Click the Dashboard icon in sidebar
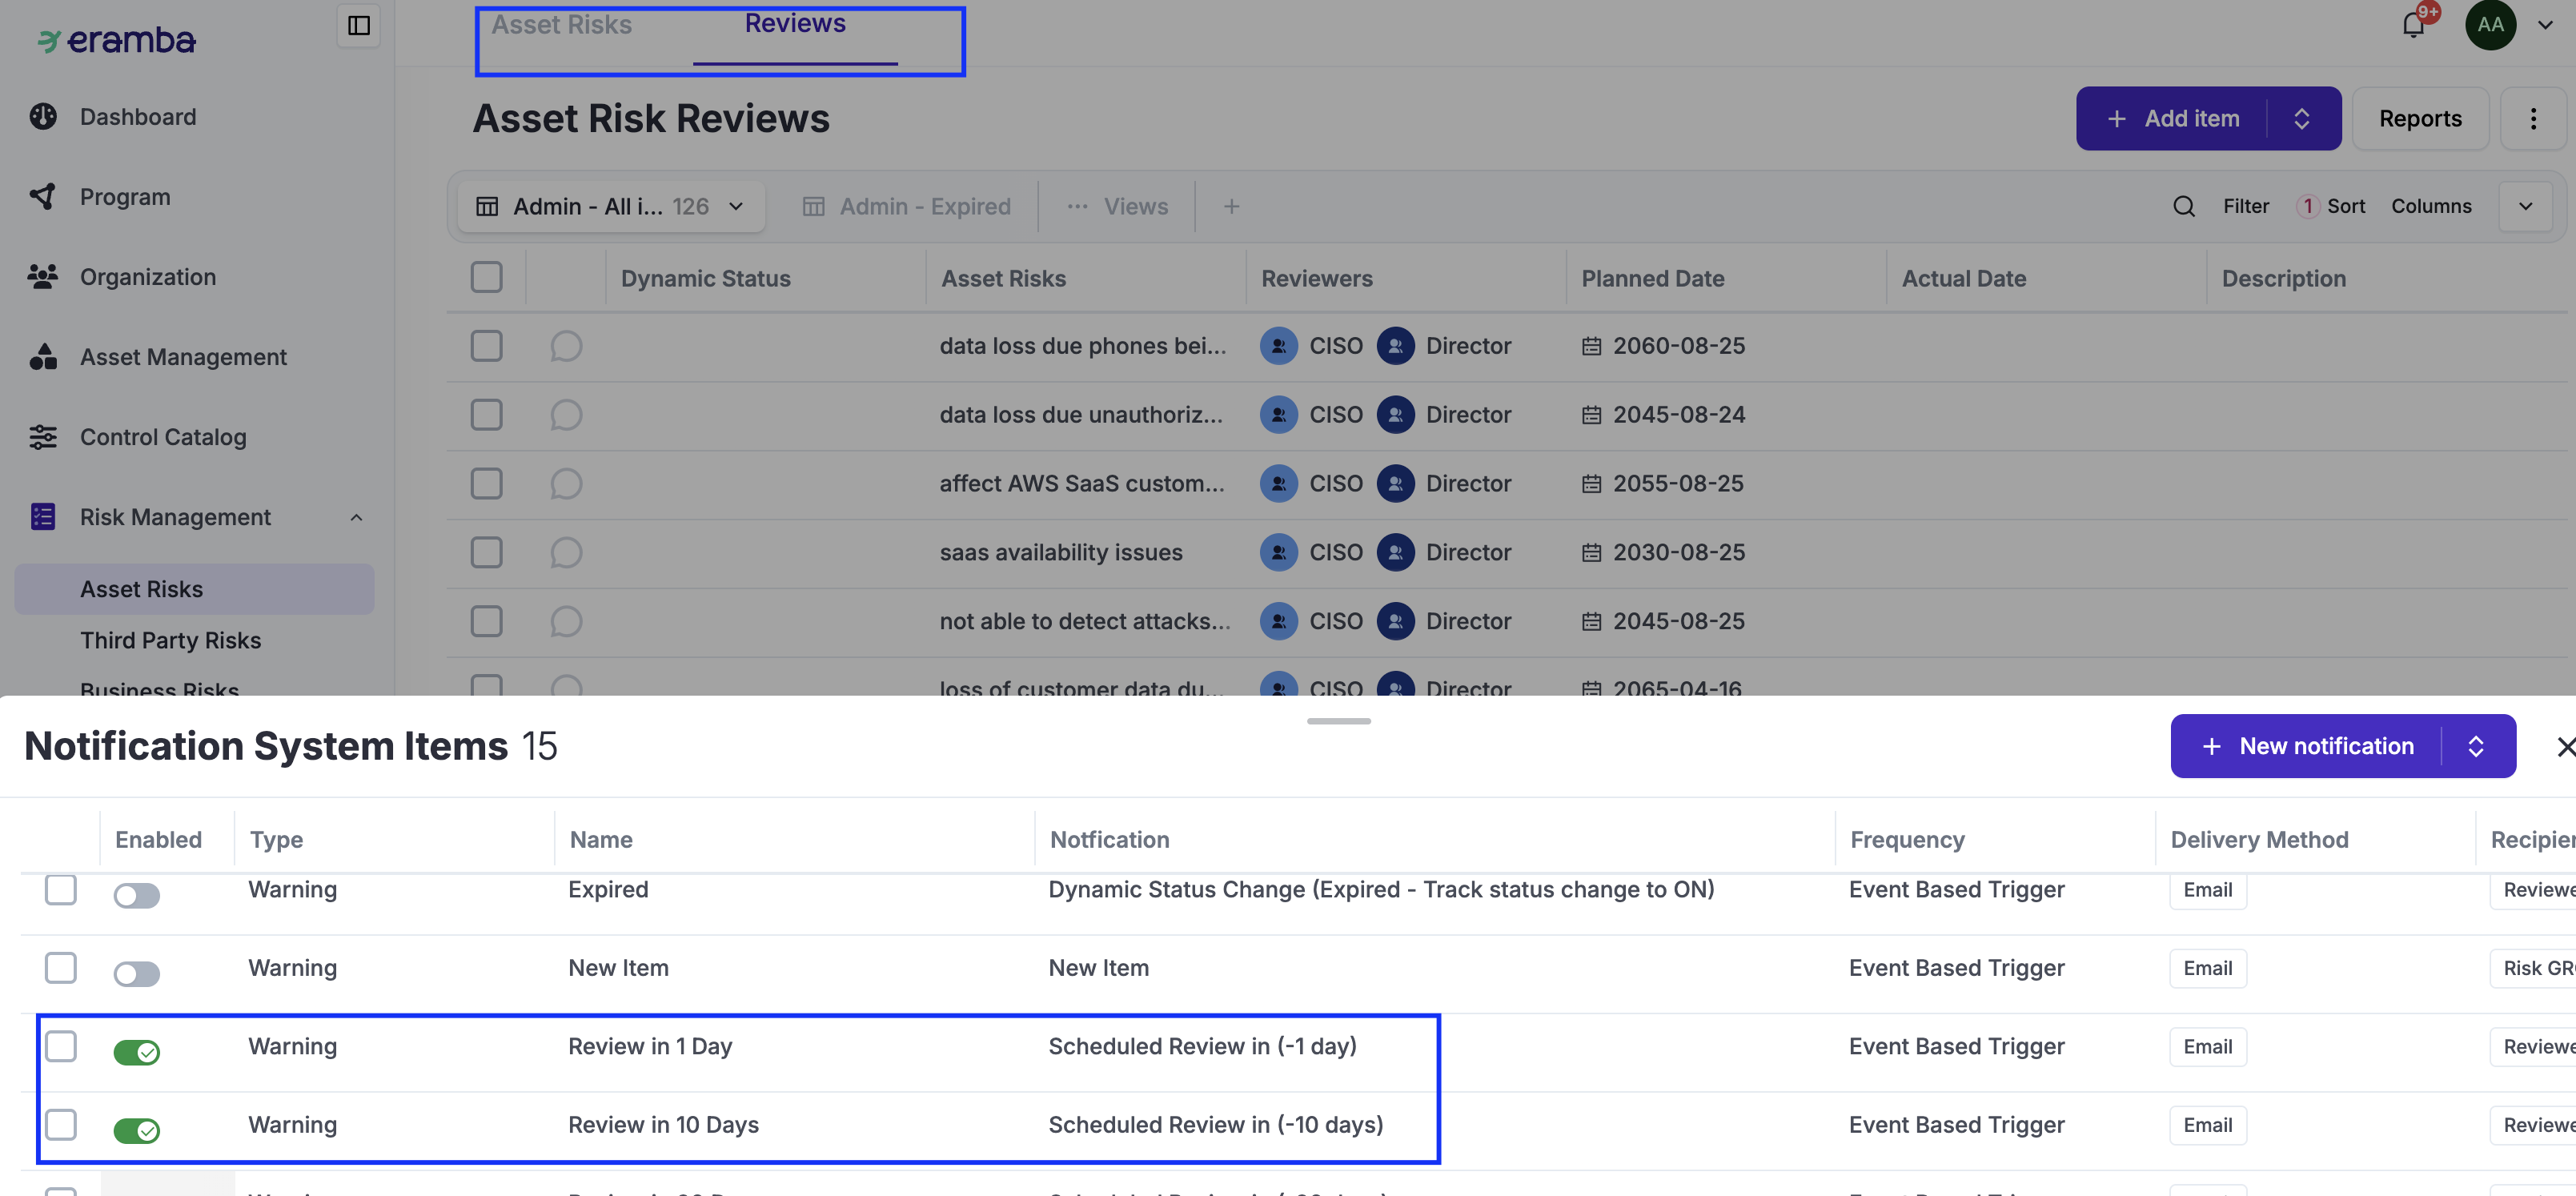 [x=43, y=117]
